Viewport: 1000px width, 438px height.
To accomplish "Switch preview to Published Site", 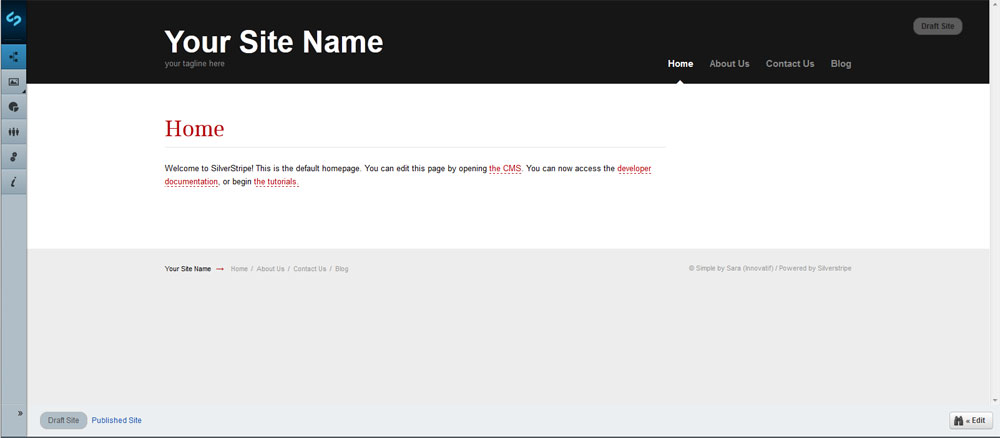I will (x=117, y=420).
